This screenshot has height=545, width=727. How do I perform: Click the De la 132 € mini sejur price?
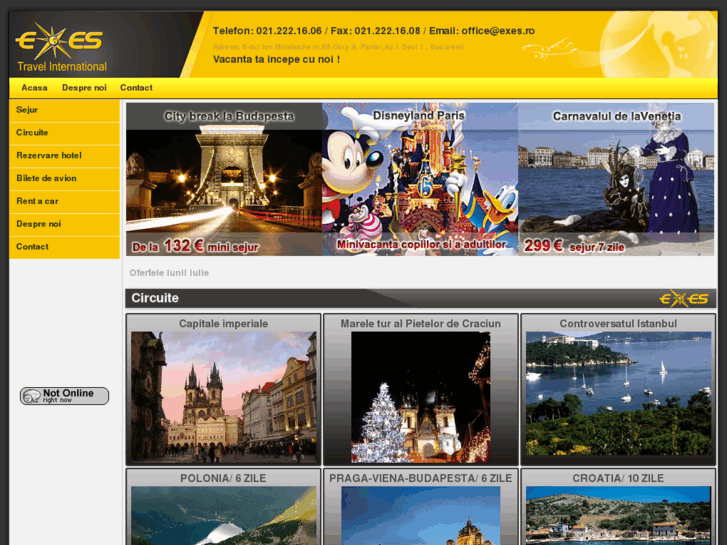[x=195, y=246]
